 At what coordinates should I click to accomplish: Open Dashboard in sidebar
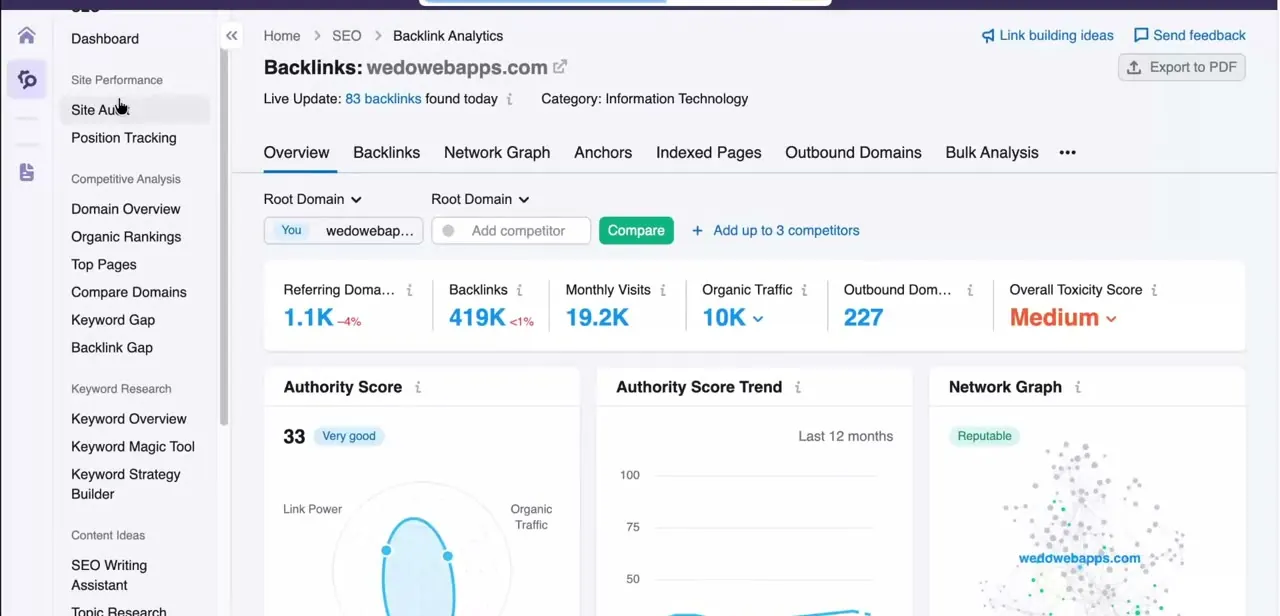pos(105,39)
